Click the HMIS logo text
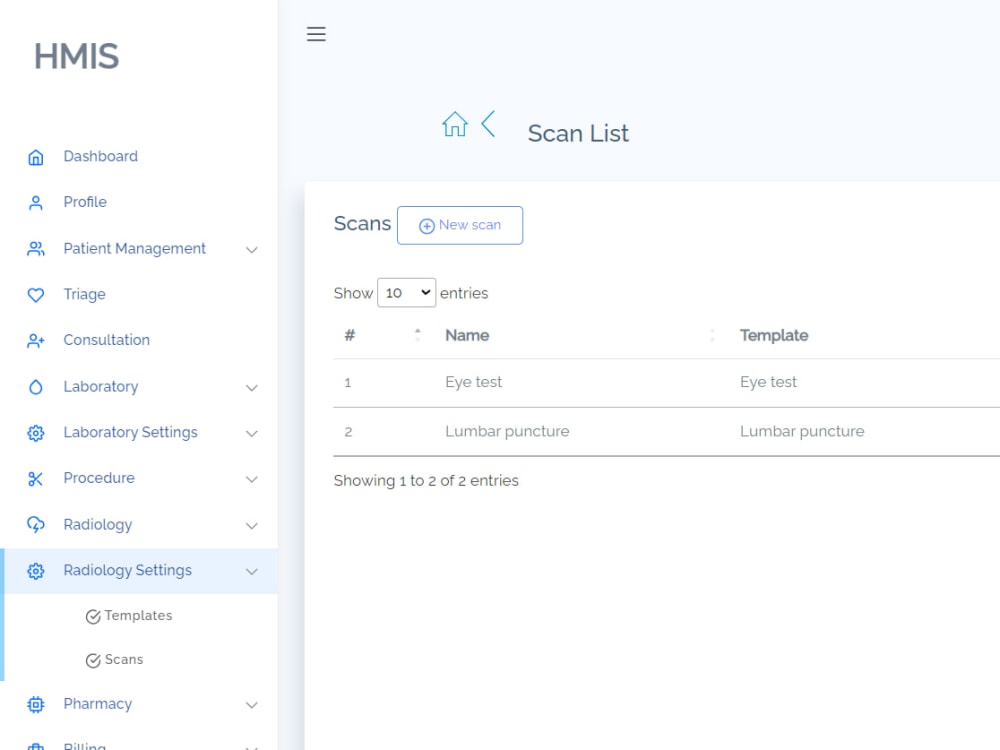 click(77, 56)
